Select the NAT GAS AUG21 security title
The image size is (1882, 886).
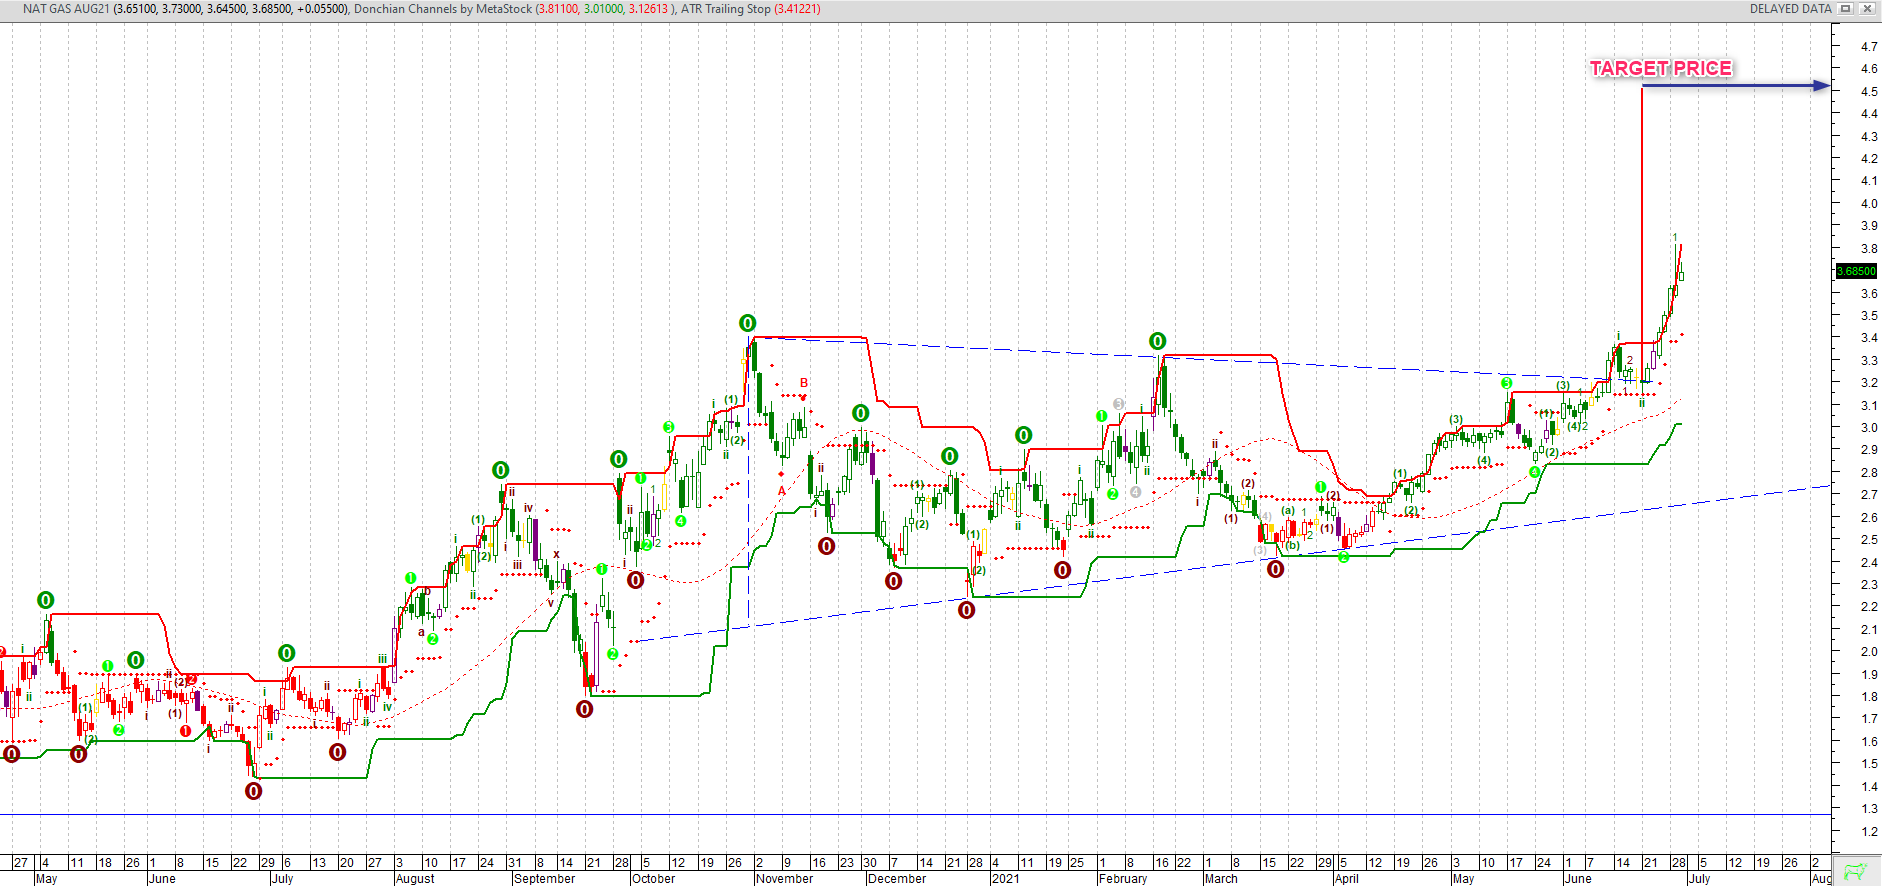coord(66,9)
